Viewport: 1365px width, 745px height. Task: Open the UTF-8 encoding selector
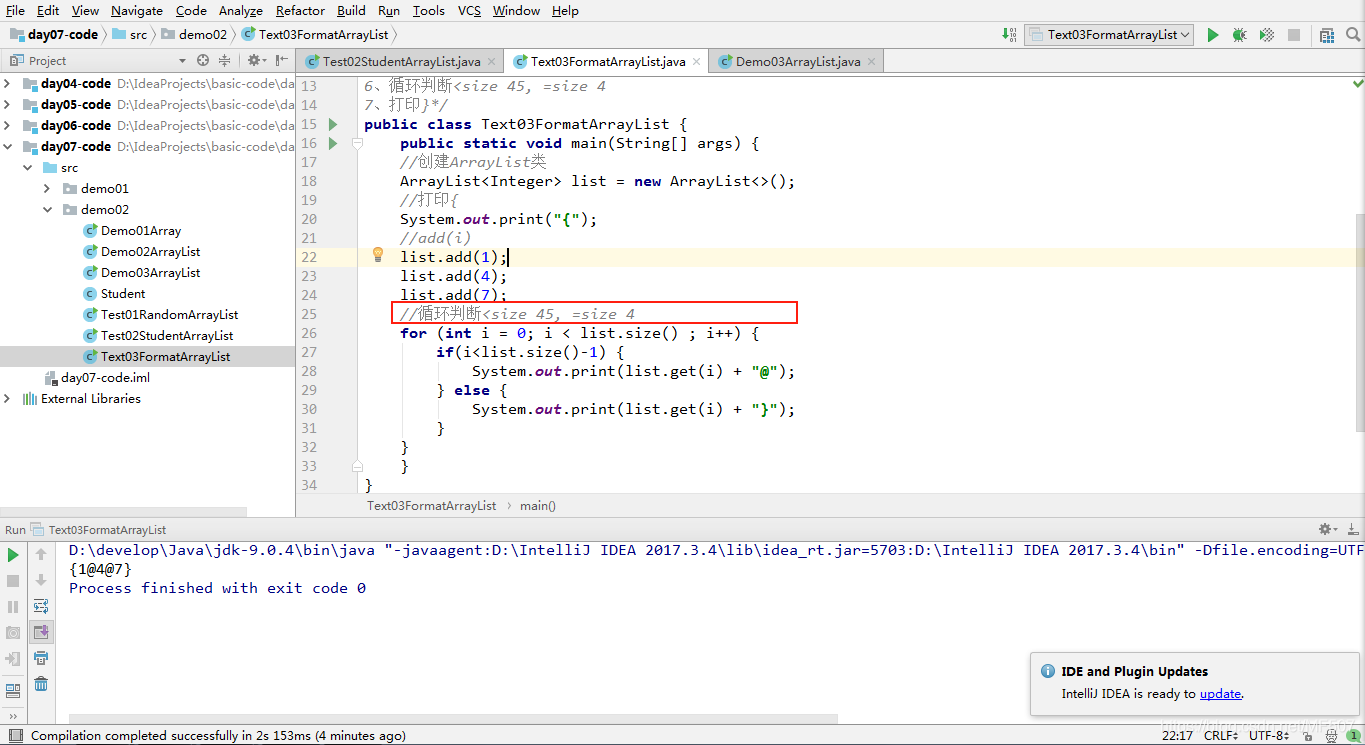1271,735
